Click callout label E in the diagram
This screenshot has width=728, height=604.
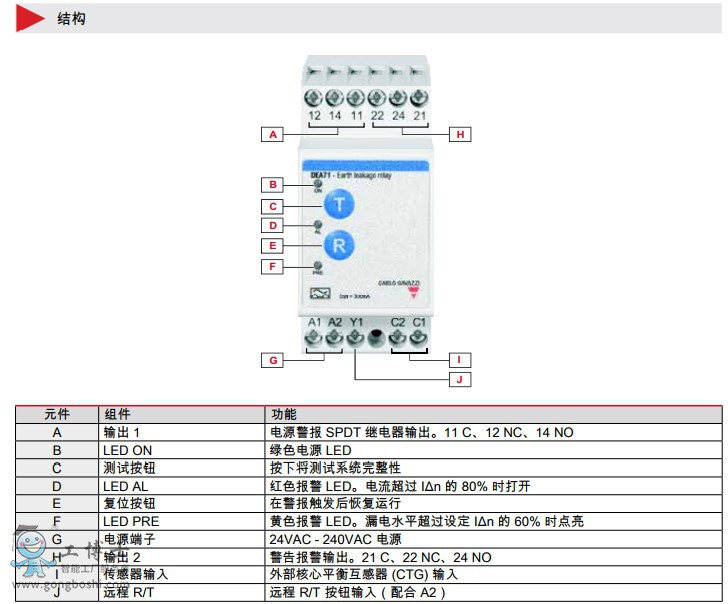pyautogui.click(x=273, y=246)
